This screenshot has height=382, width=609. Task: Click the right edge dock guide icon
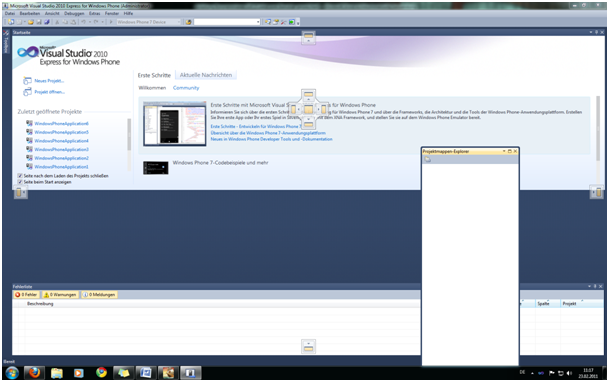click(597, 192)
